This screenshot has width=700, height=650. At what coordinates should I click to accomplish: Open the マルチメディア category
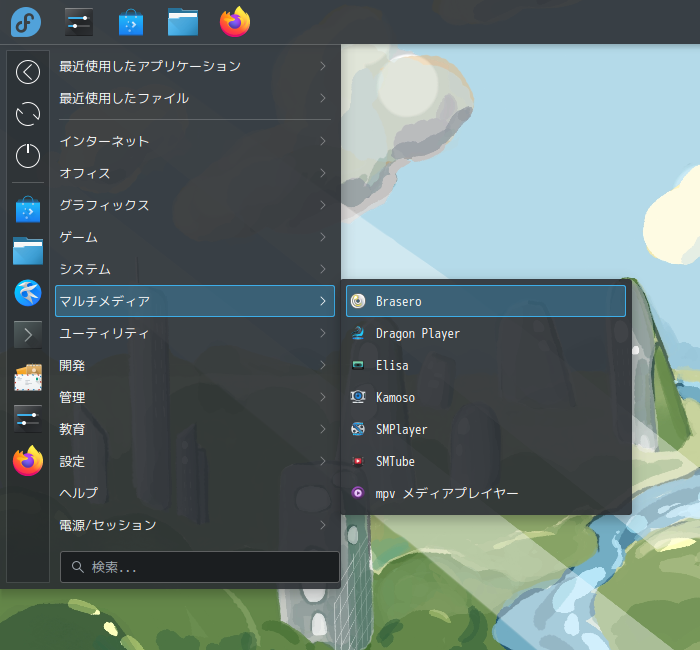[x=195, y=301]
